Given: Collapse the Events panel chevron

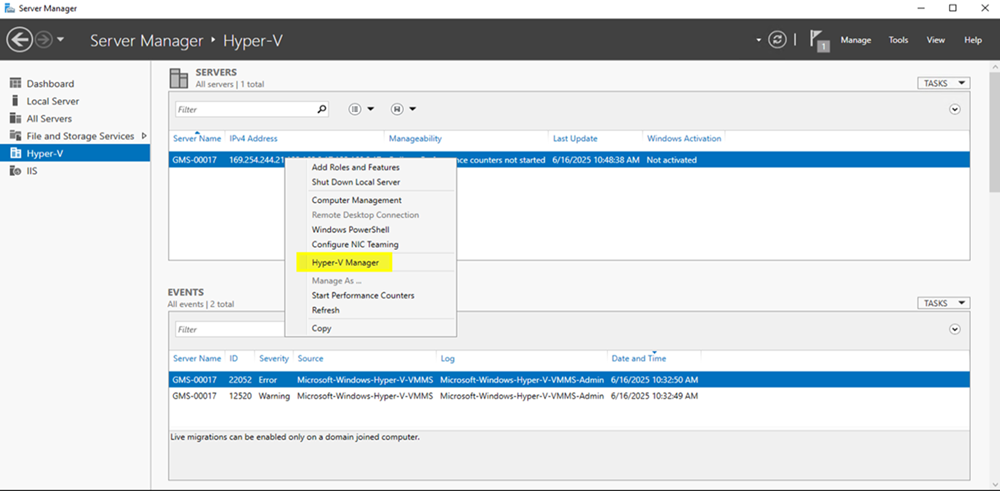Looking at the screenshot, I should 954,329.
